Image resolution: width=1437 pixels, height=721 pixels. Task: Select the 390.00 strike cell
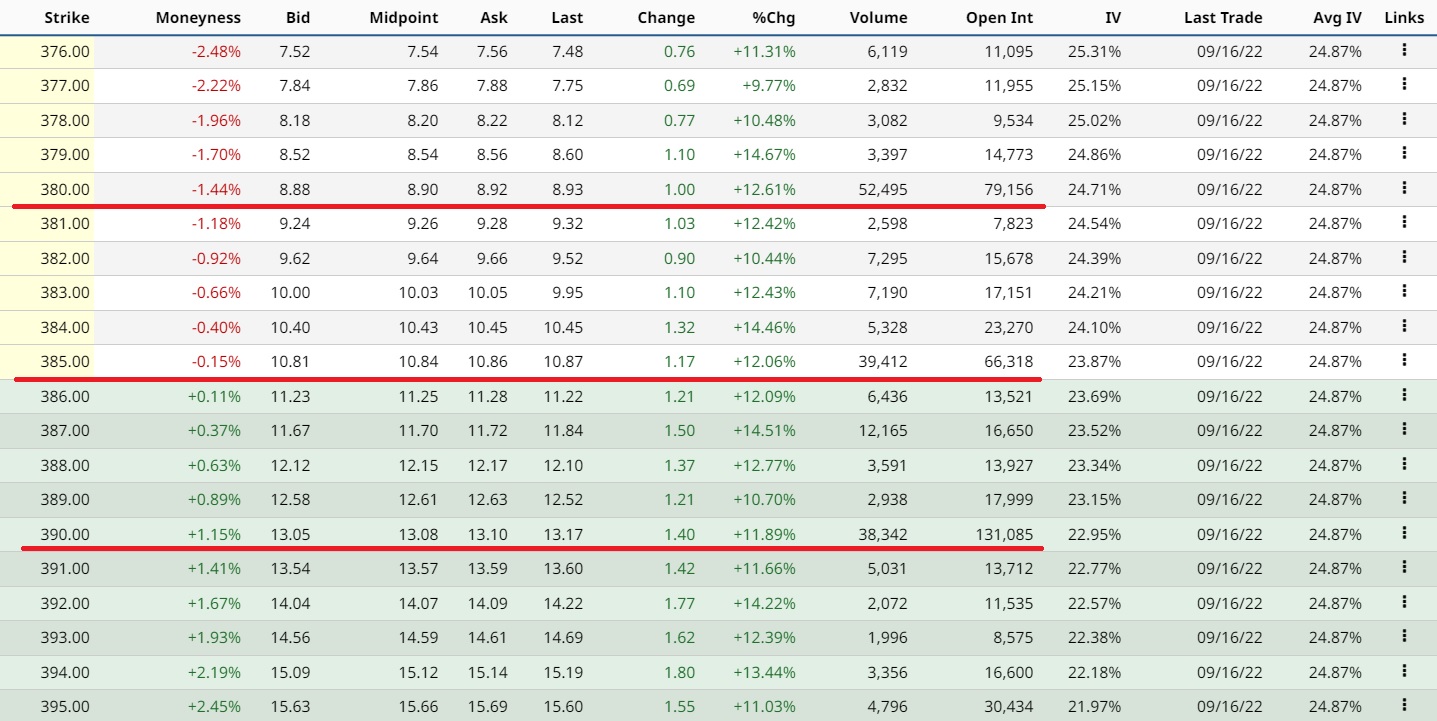pyautogui.click(x=65, y=534)
